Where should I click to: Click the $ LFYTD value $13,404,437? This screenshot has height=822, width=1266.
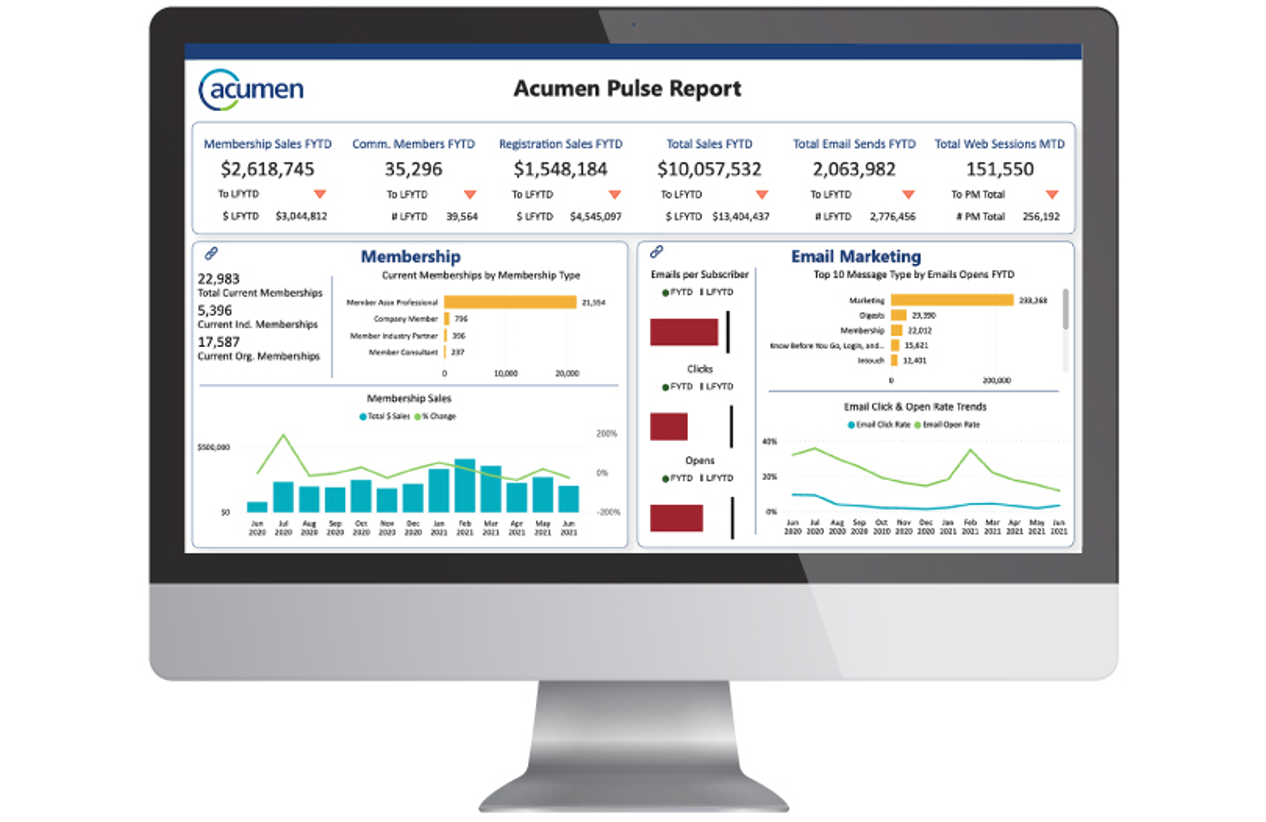pos(741,216)
